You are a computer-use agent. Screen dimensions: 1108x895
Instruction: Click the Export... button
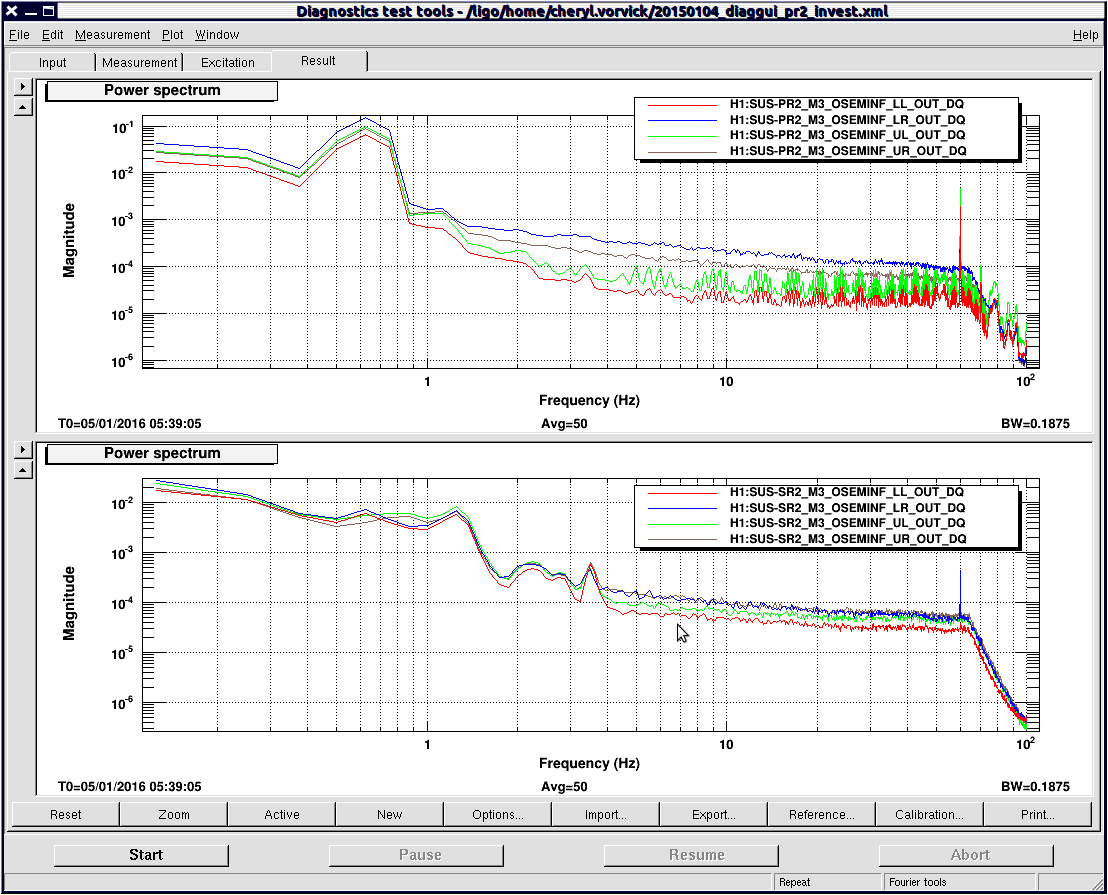pyautogui.click(x=714, y=814)
